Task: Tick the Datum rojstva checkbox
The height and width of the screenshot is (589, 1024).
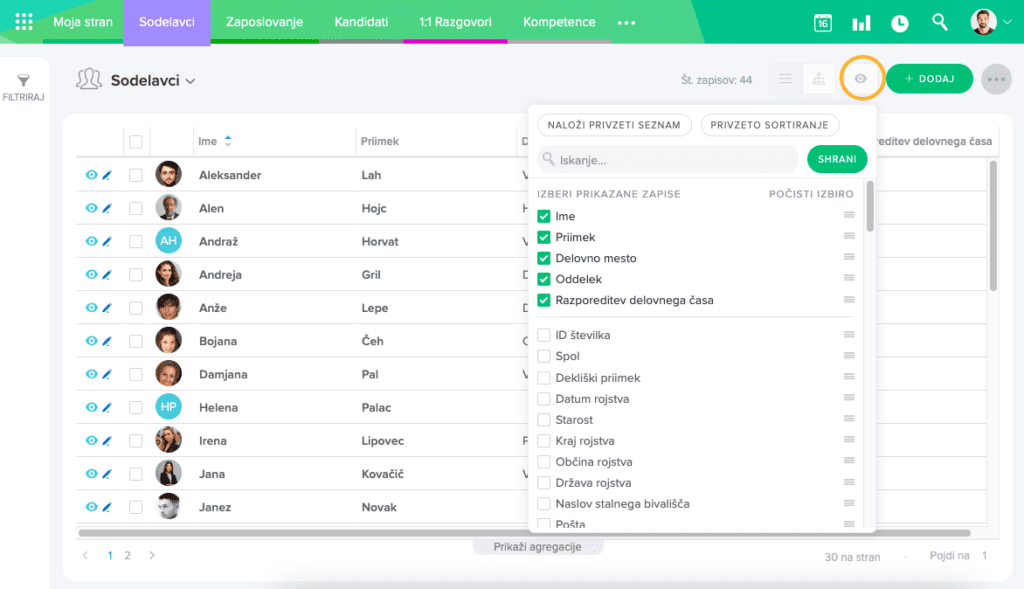Action: tap(544, 399)
